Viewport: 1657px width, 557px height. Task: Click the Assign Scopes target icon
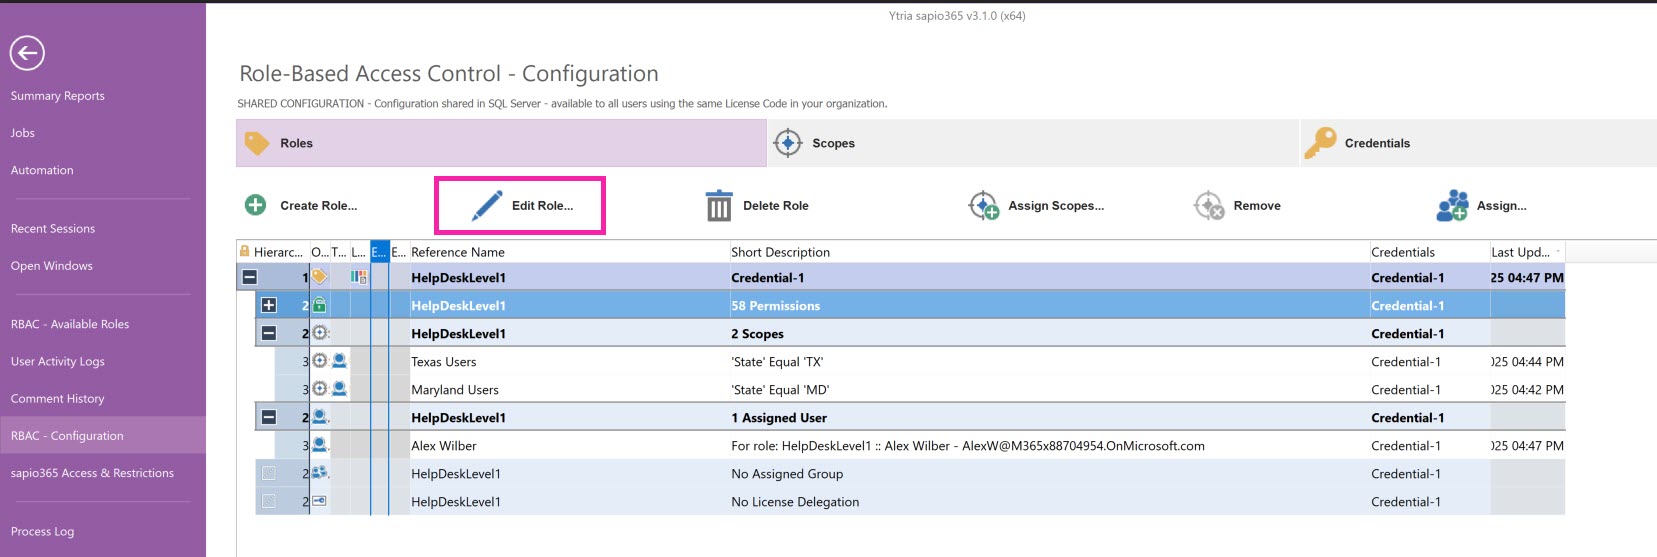983,205
